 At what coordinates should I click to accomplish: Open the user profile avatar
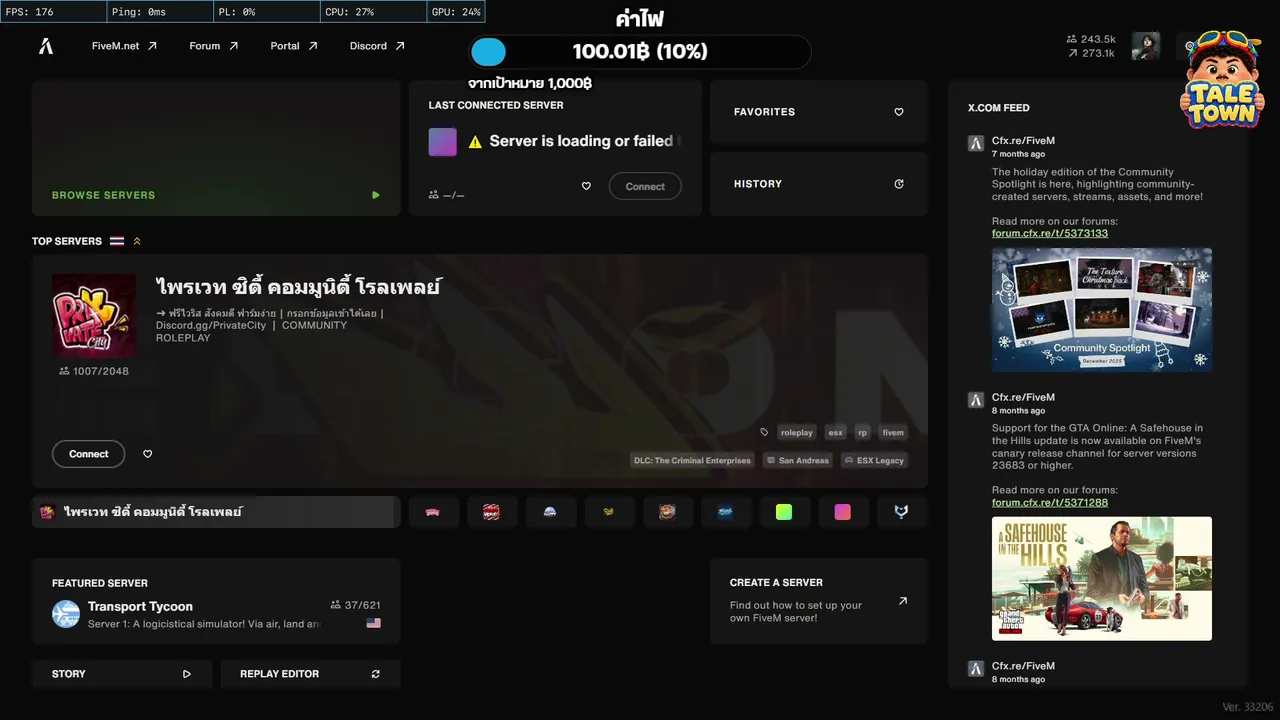[x=1145, y=46]
